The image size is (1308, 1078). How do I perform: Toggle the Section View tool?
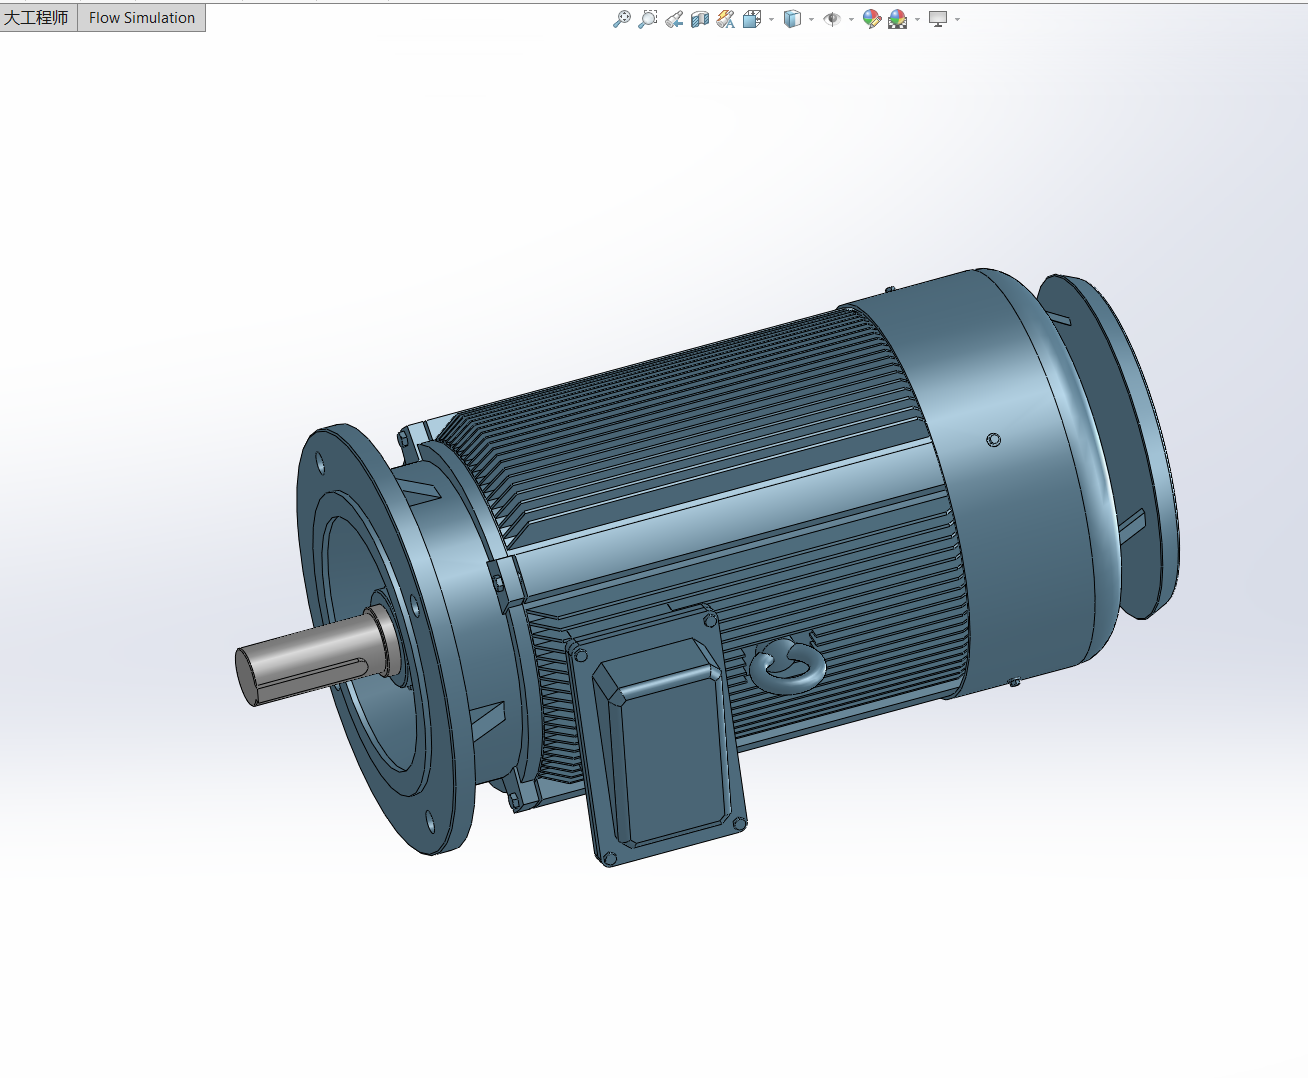[x=700, y=19]
